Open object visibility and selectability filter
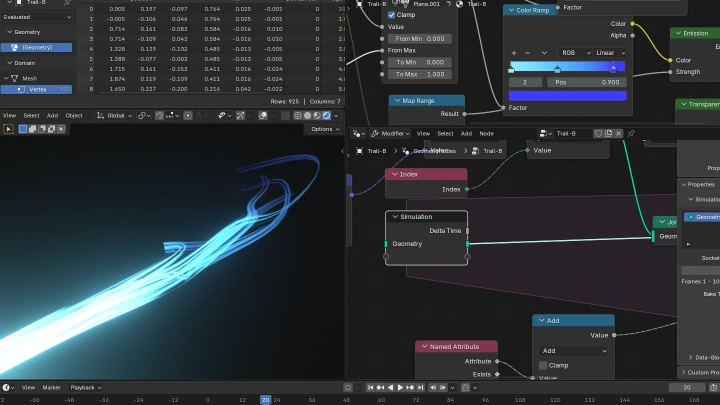720x405 pixels. click(x=224, y=116)
